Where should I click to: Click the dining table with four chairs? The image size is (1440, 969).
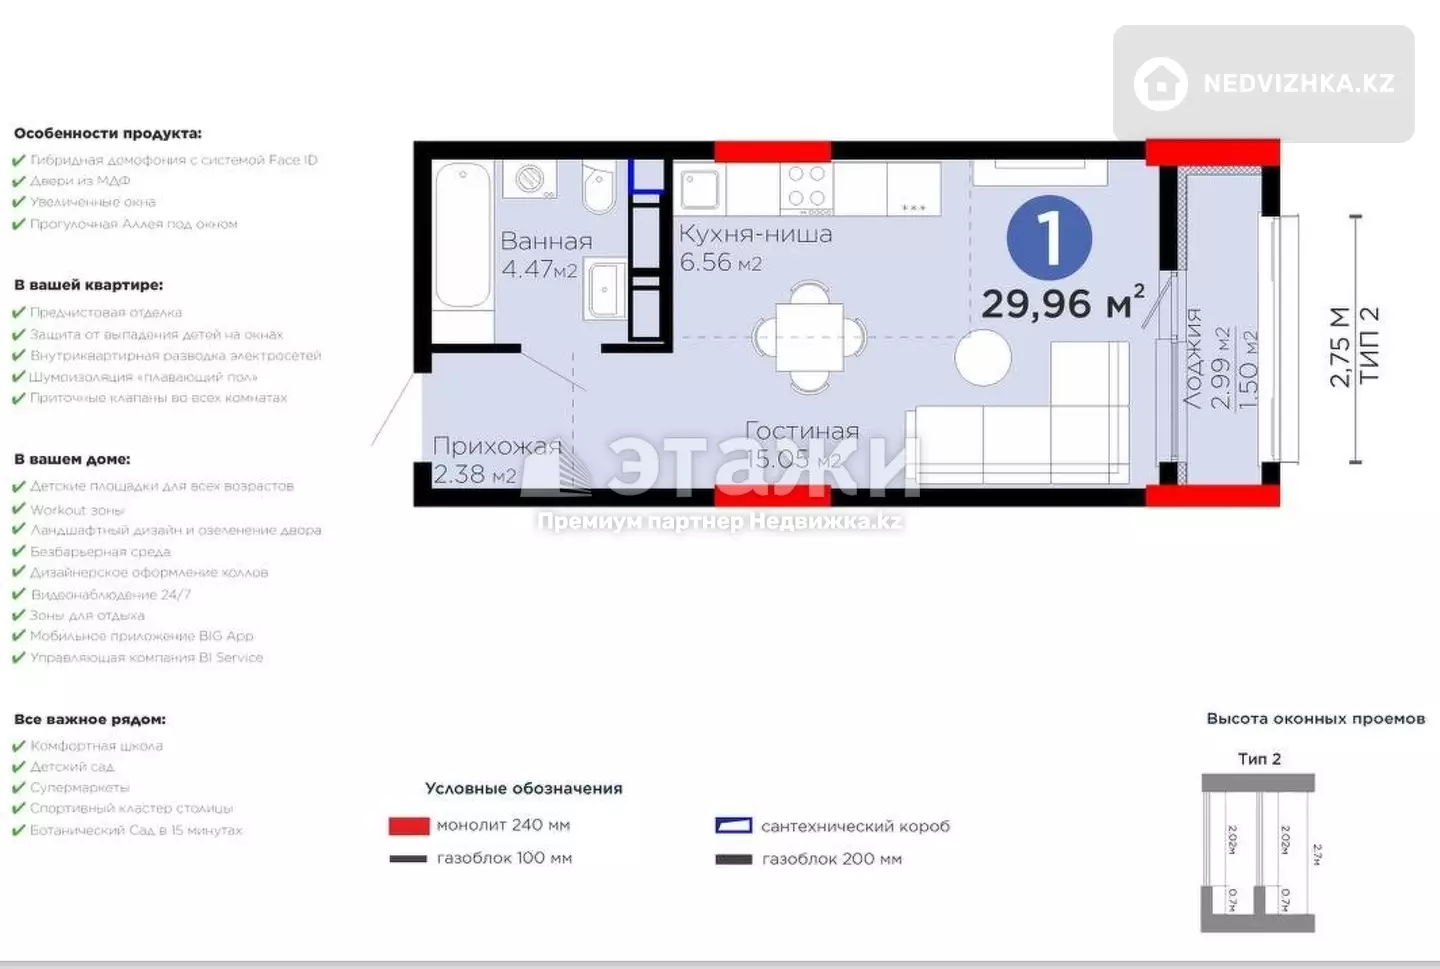pos(809,337)
